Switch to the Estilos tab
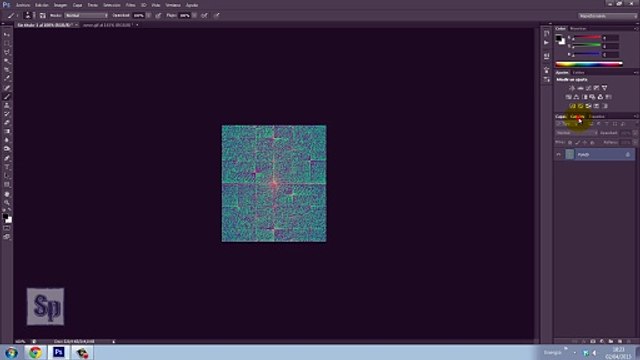Screen dimensions: 640x360 point(579,73)
